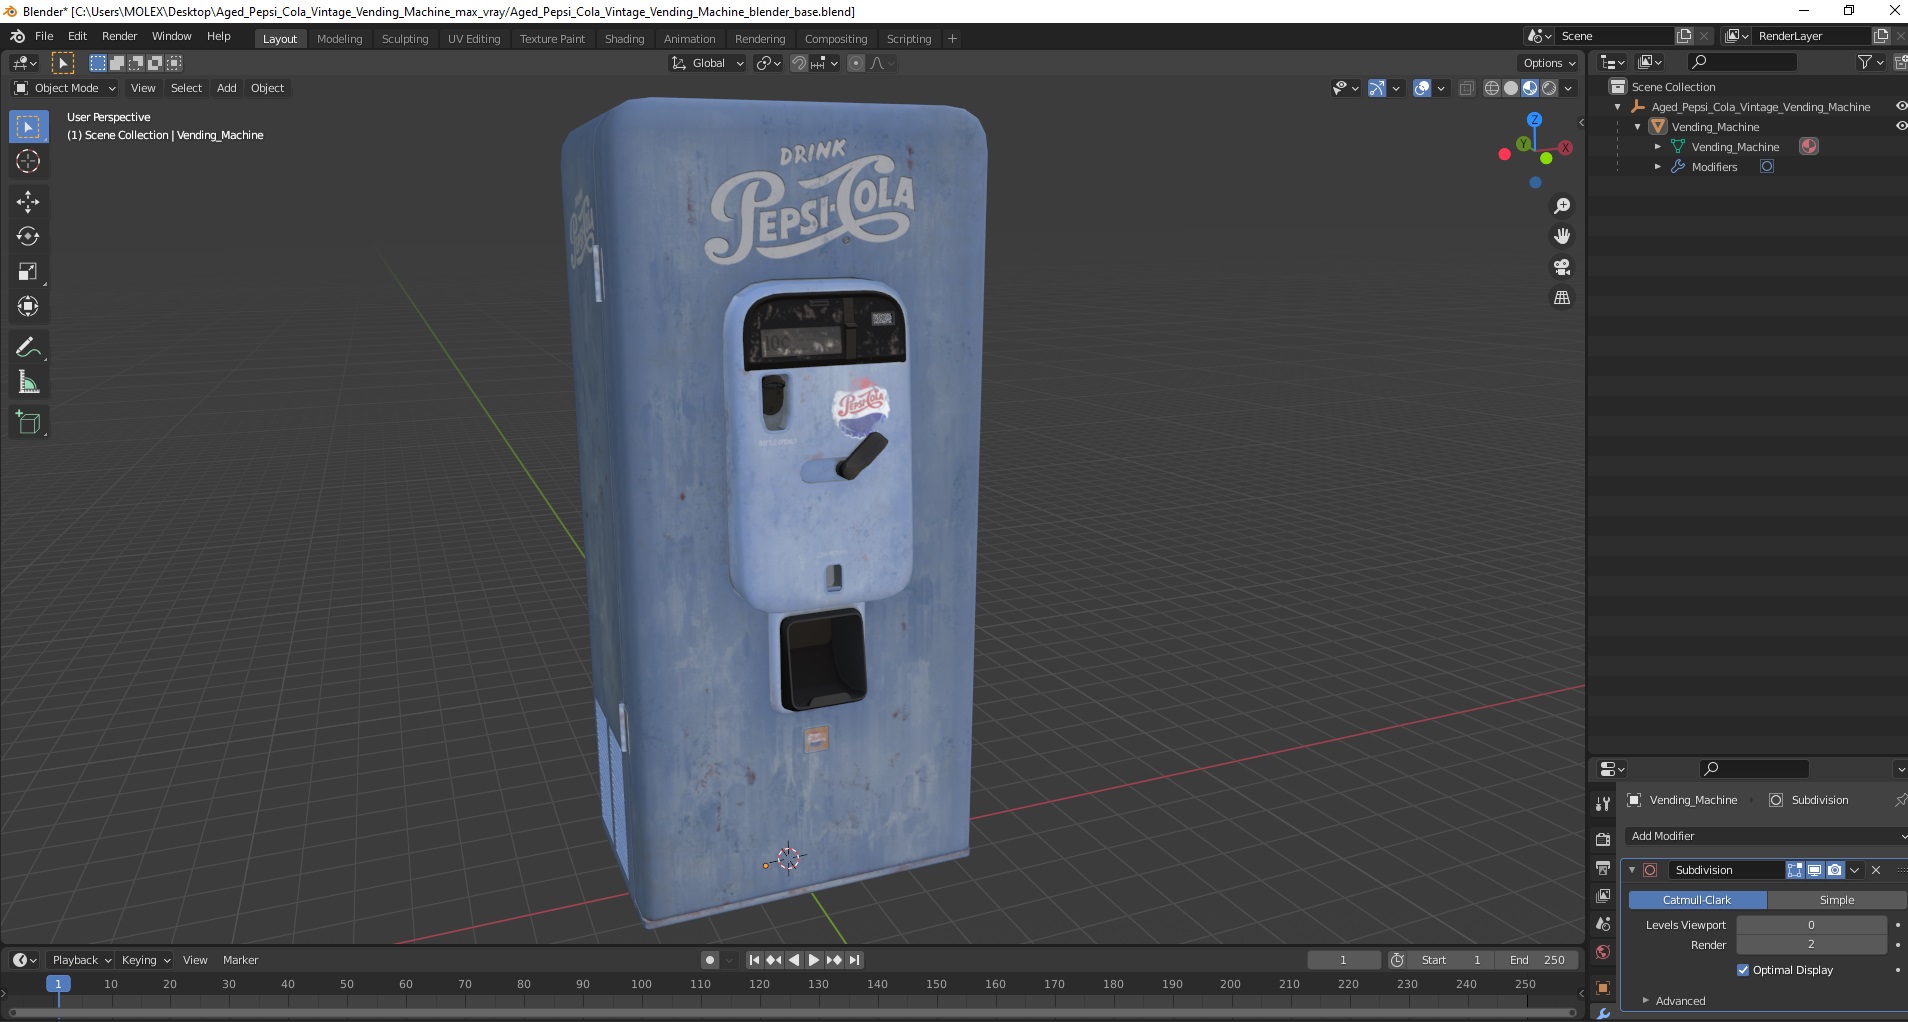Toggle viewport overlays display

pyautogui.click(x=1422, y=88)
